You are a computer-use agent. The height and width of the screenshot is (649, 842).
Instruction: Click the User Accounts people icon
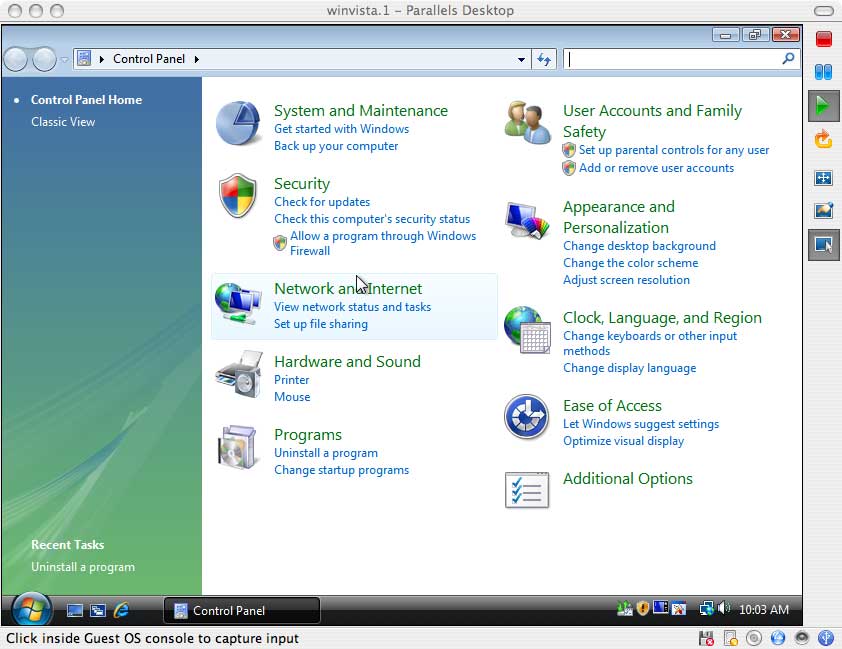(x=528, y=122)
